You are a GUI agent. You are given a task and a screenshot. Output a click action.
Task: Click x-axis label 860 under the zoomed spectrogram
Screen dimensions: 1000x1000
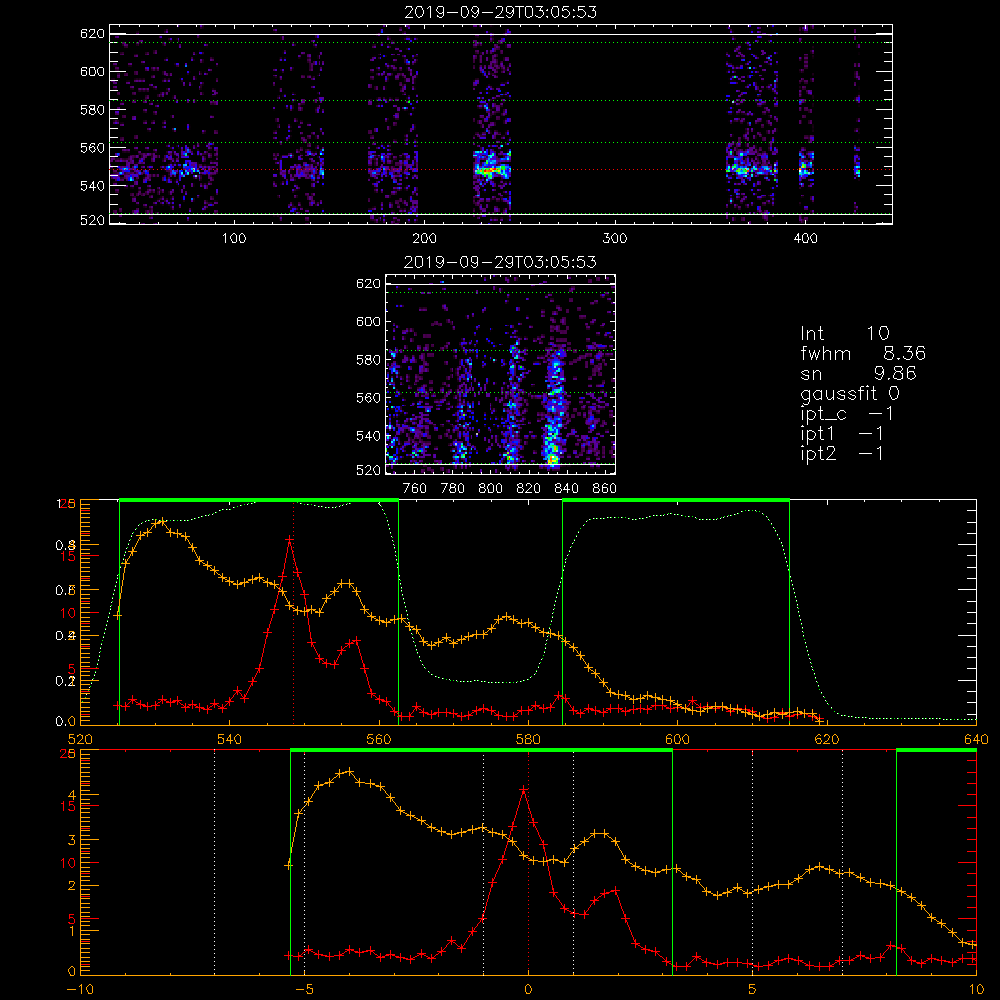click(x=605, y=489)
